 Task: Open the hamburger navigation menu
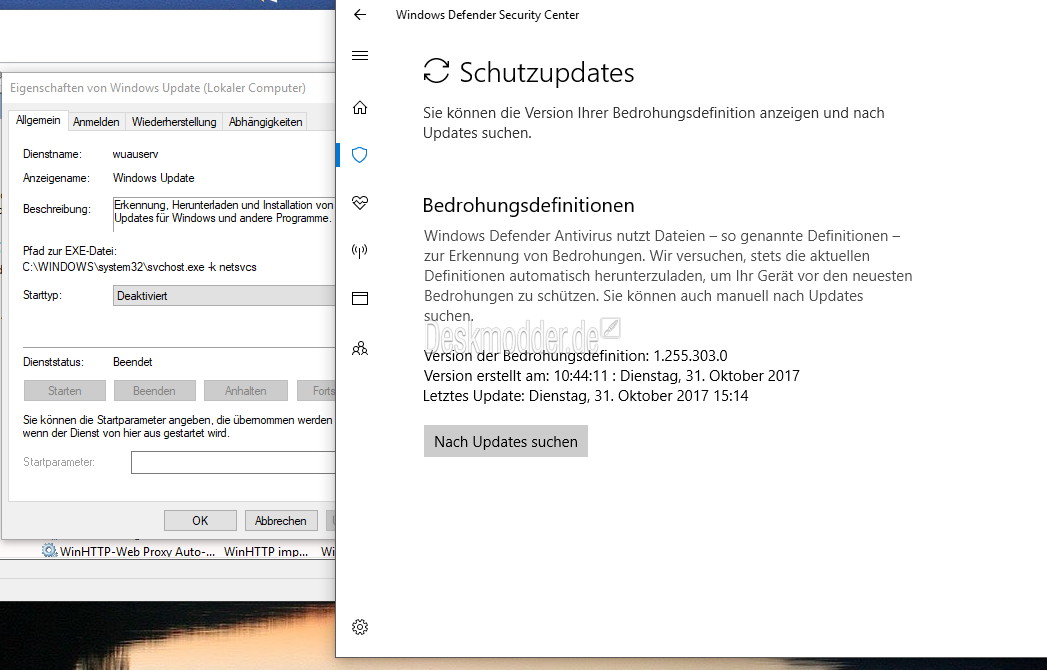(360, 55)
